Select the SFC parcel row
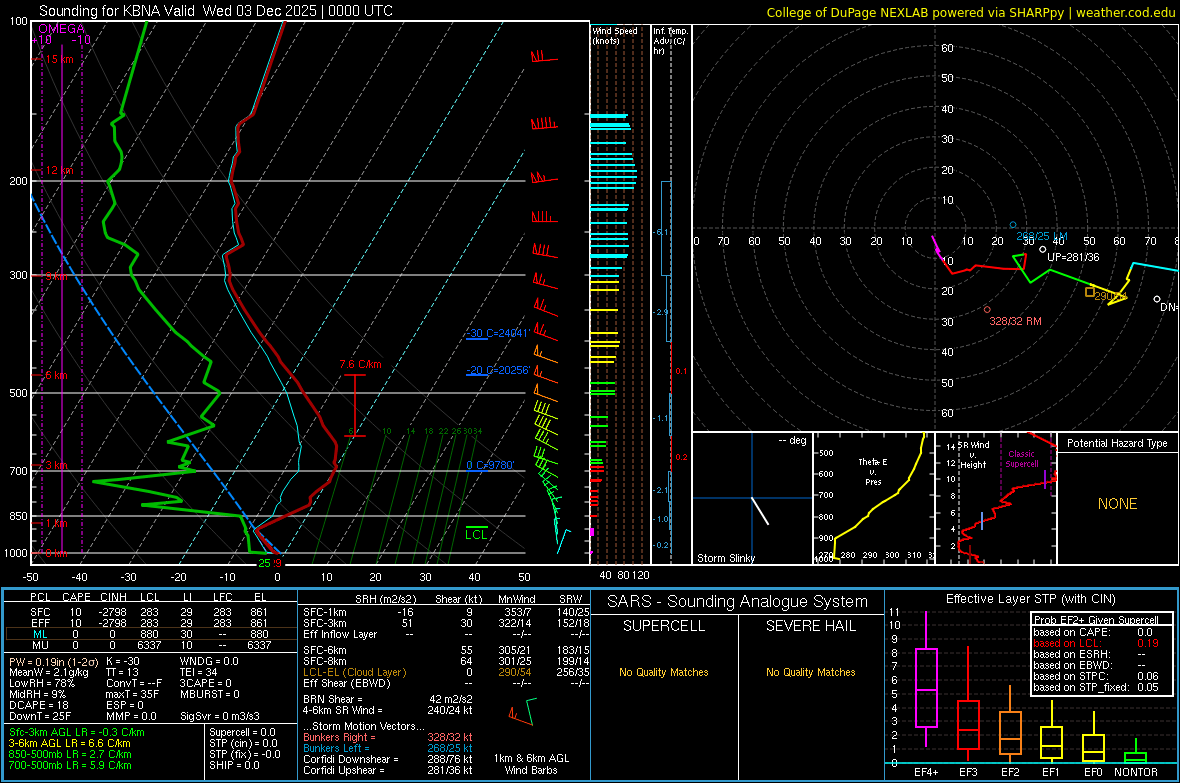Image resolution: width=1180 pixels, height=783 pixels. point(149,613)
